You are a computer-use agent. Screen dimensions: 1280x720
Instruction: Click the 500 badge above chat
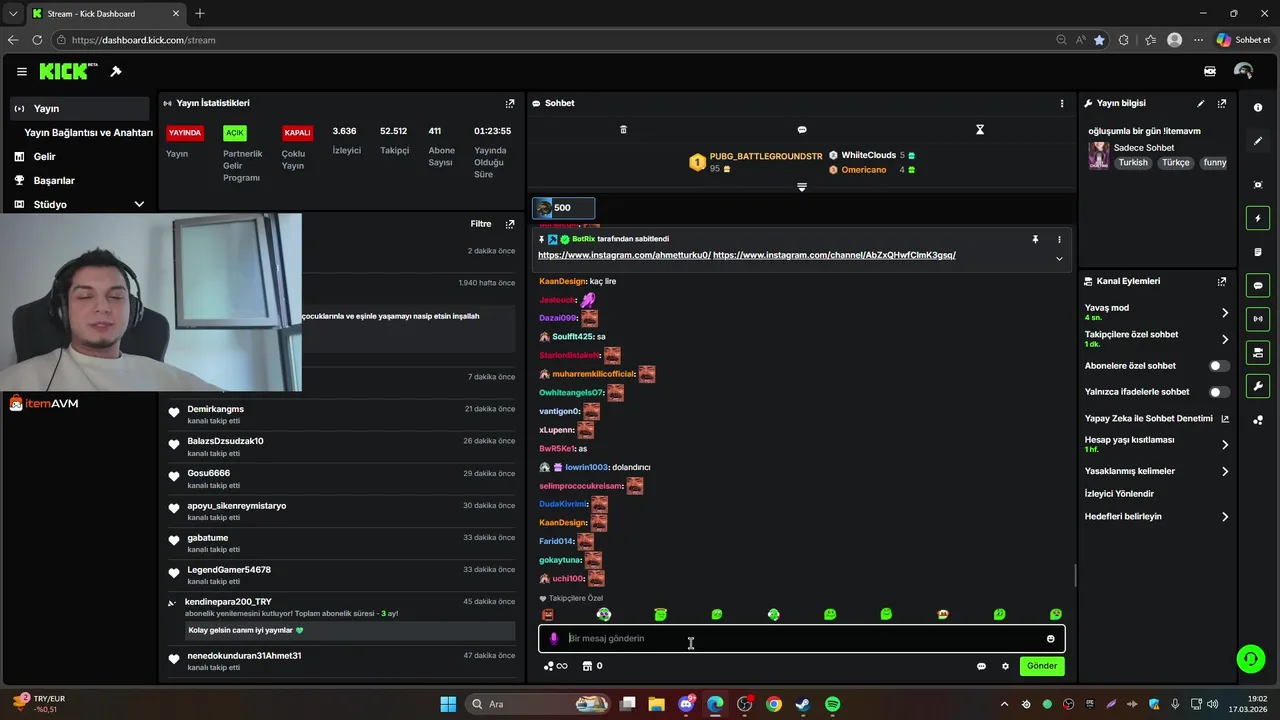tap(563, 208)
